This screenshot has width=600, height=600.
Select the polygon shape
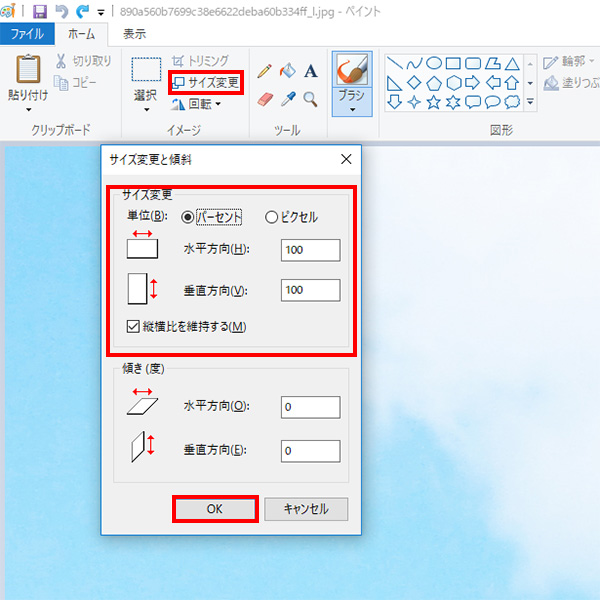(x=492, y=63)
